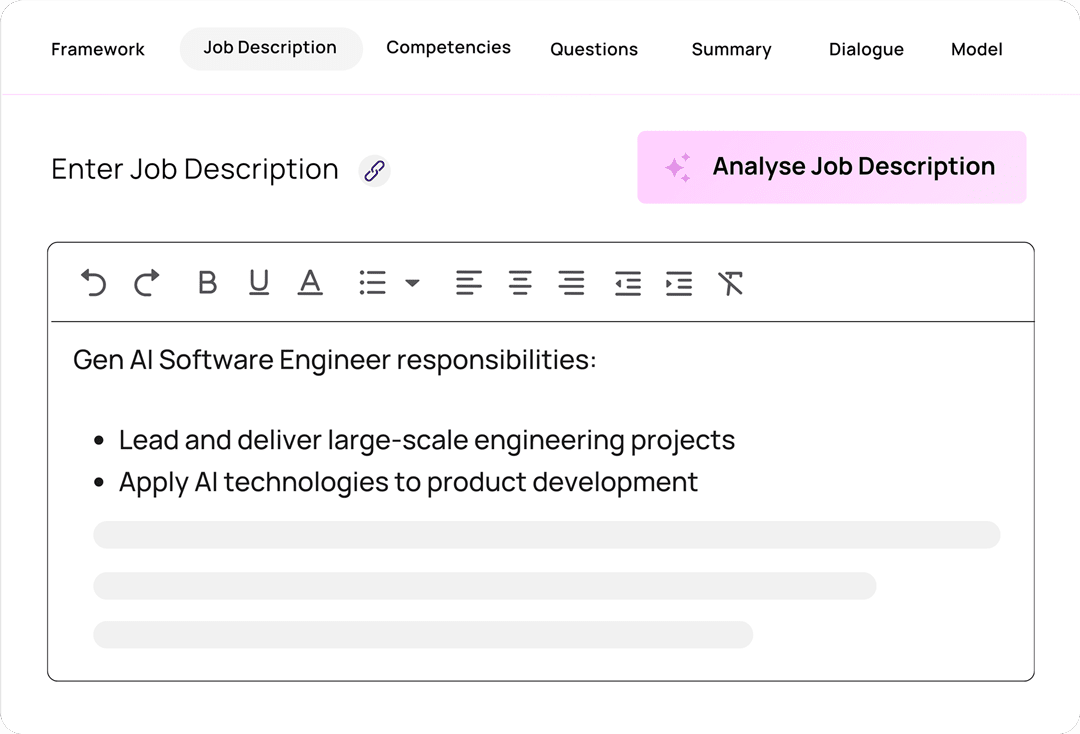Go to the Questions tab
This screenshot has width=1080, height=734.
(x=594, y=49)
